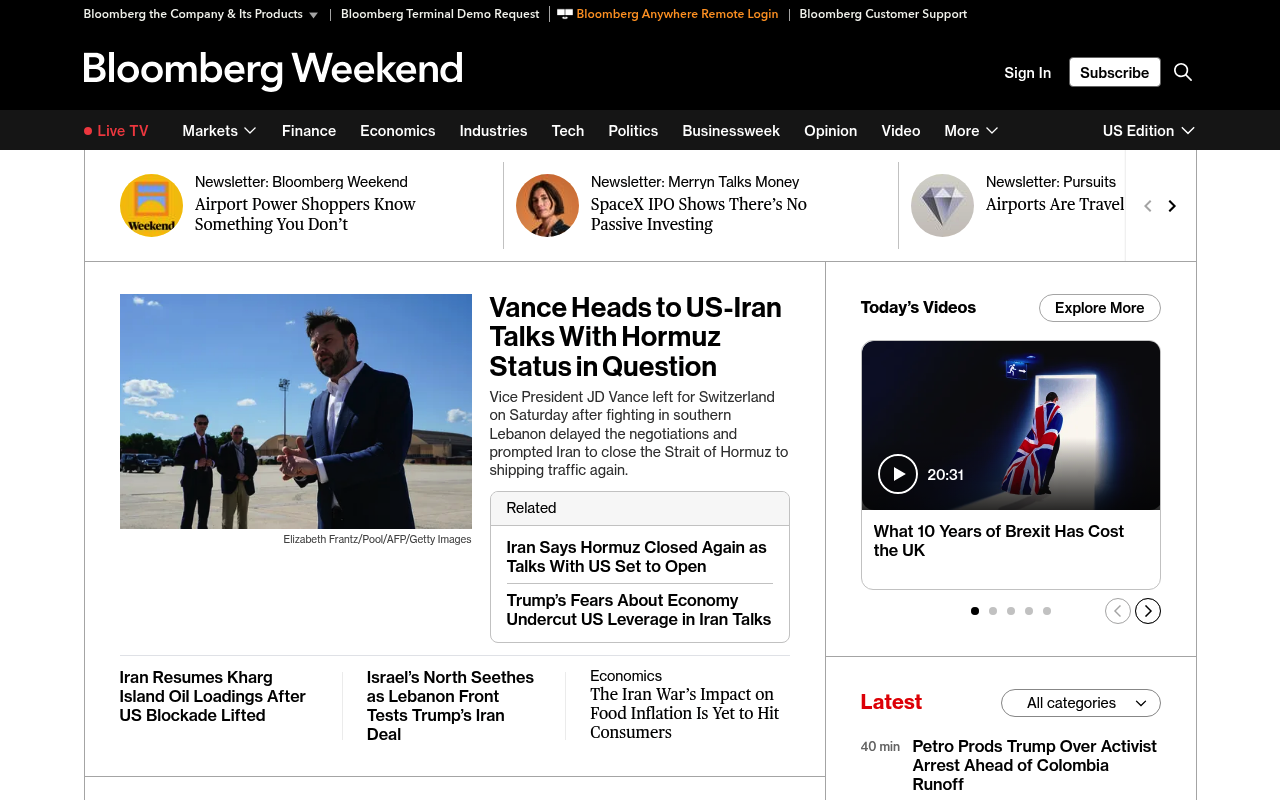This screenshot has width=1280, height=800.
Task: Open the Industries section
Action: pyautogui.click(x=494, y=131)
